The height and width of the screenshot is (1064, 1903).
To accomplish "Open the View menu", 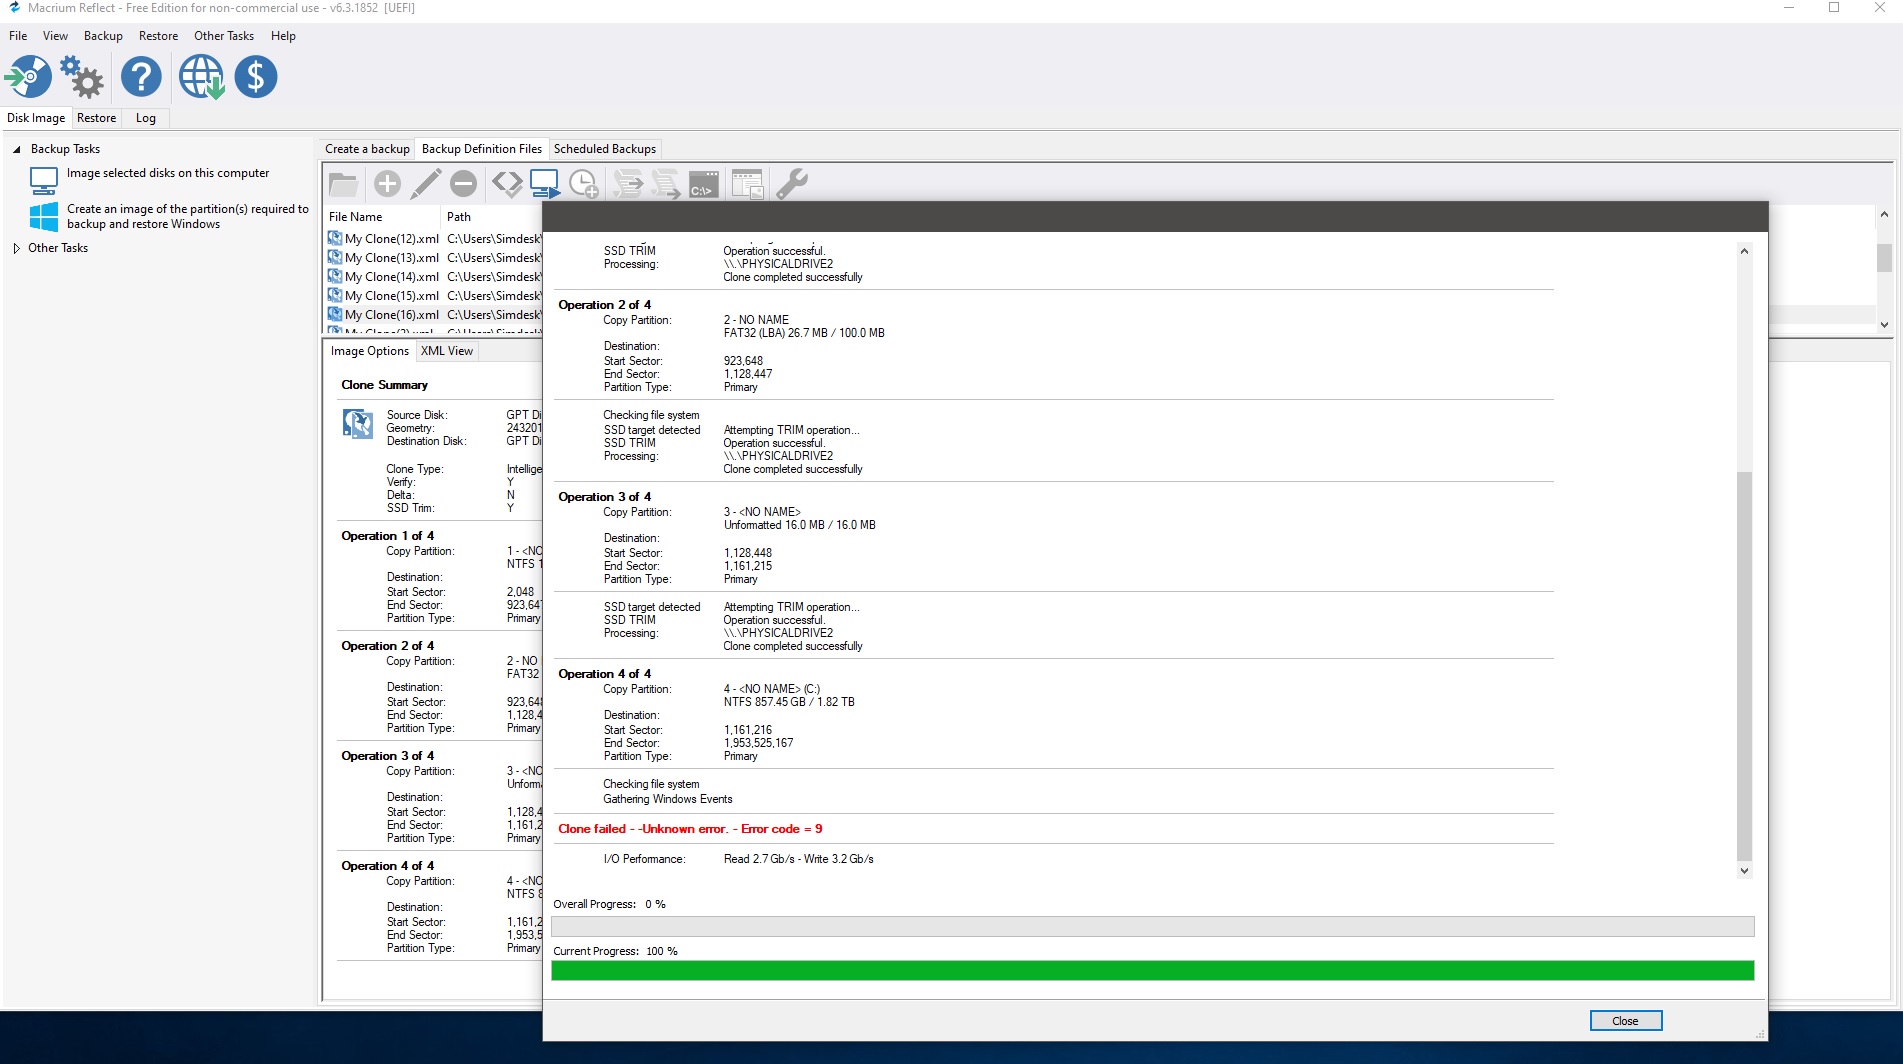I will 55,36.
